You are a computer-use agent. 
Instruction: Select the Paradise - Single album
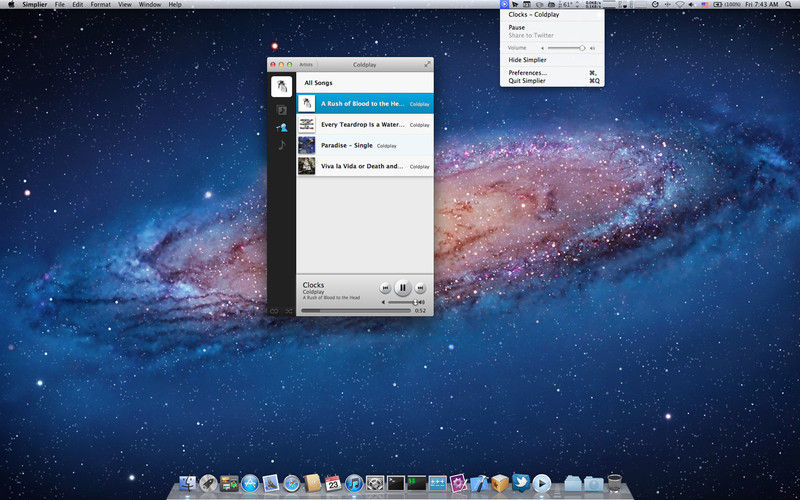(x=365, y=145)
